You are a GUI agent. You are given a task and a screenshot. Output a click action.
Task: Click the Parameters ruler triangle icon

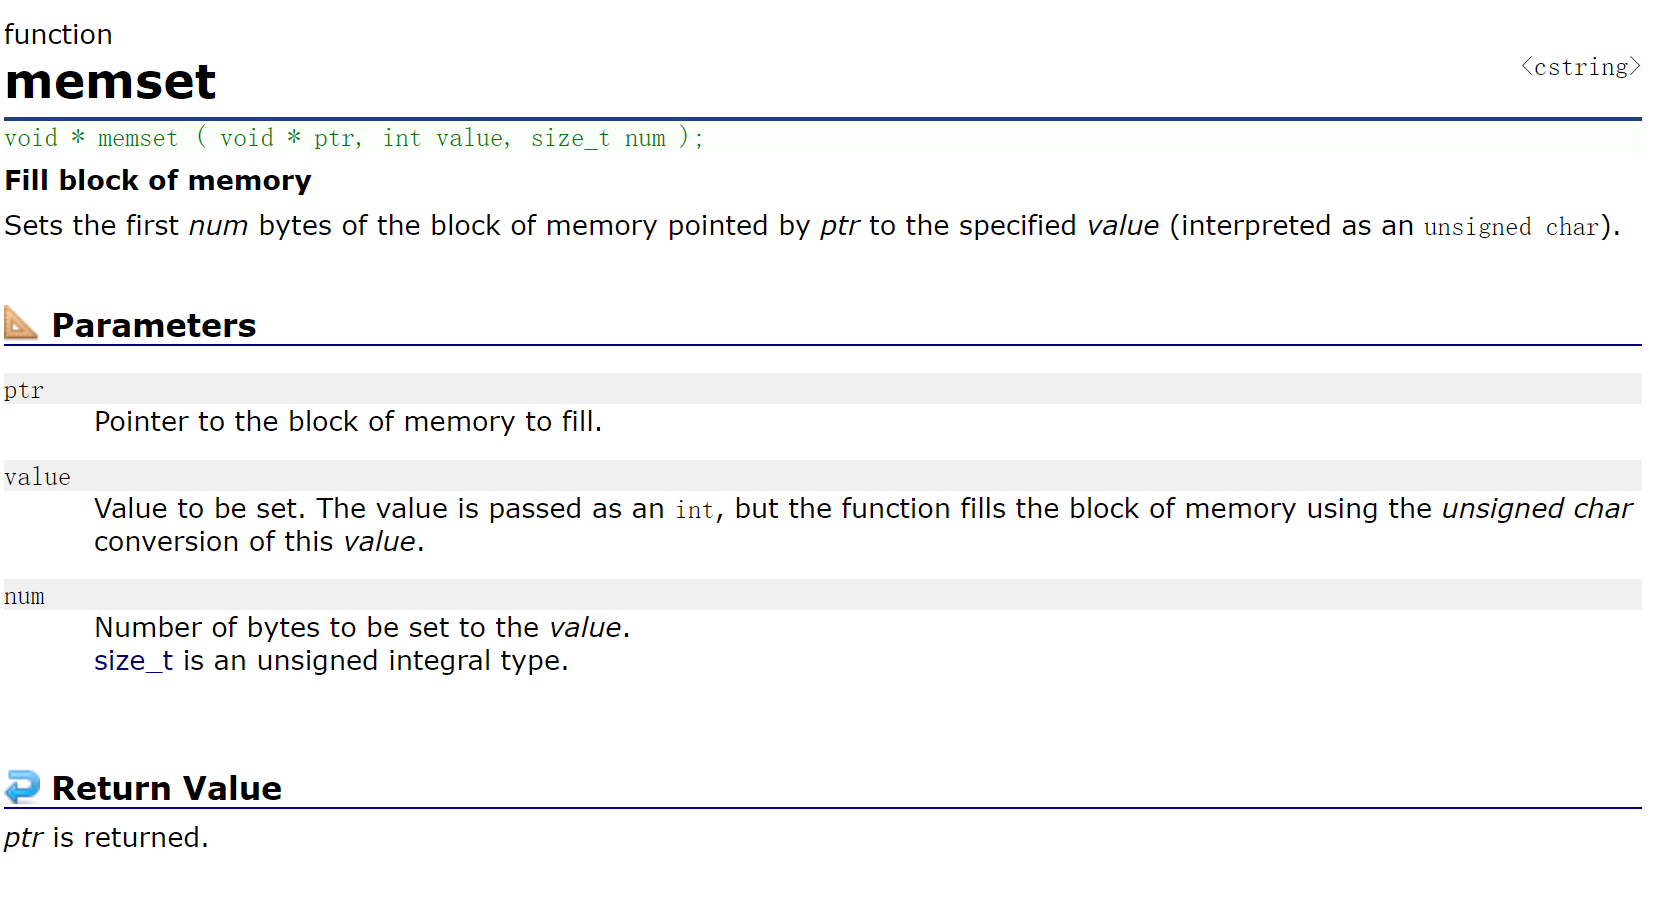click(x=21, y=322)
